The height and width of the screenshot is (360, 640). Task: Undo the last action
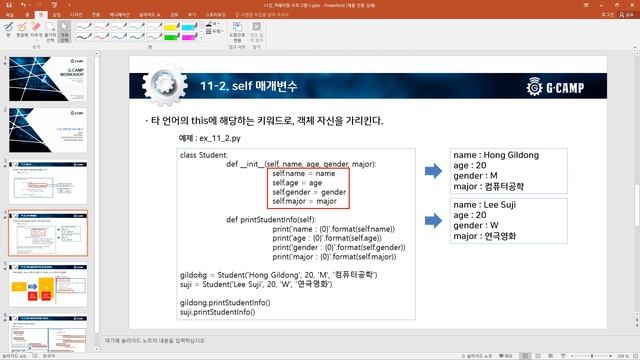pos(23,5)
